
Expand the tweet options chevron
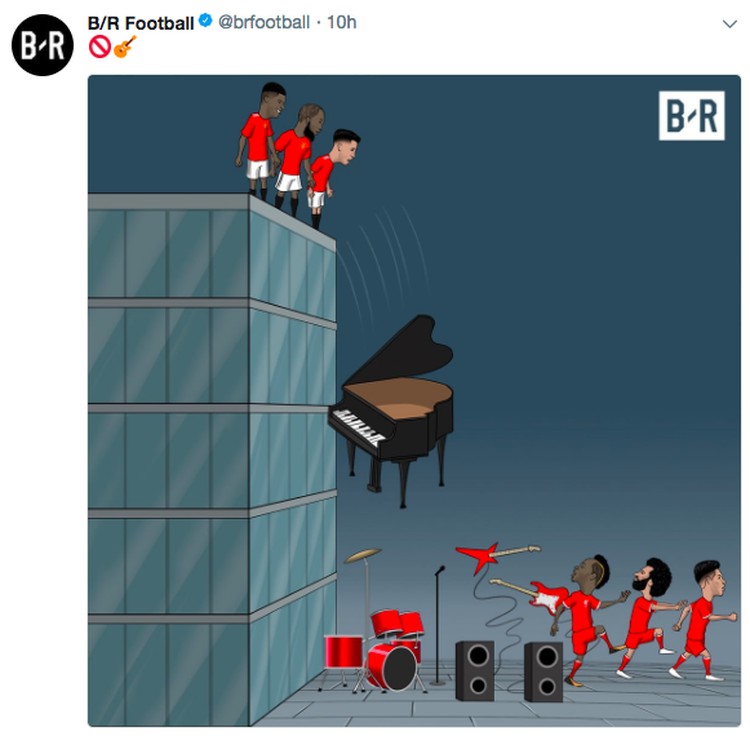click(729, 24)
